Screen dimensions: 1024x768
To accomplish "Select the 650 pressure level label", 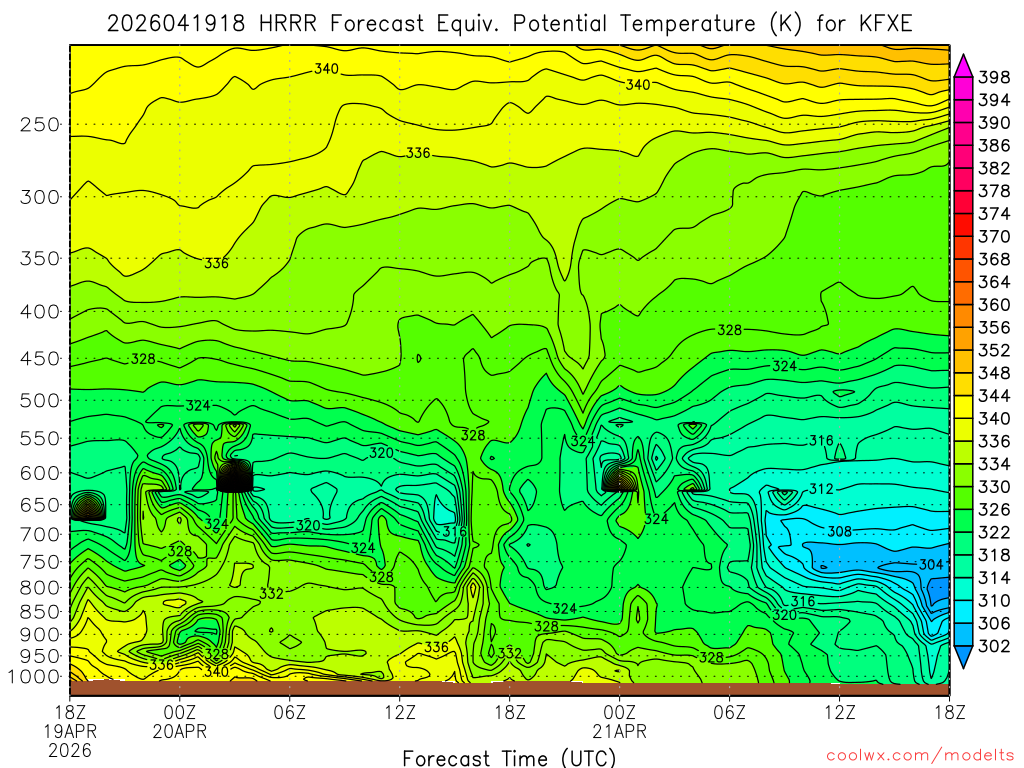I will (40, 505).
